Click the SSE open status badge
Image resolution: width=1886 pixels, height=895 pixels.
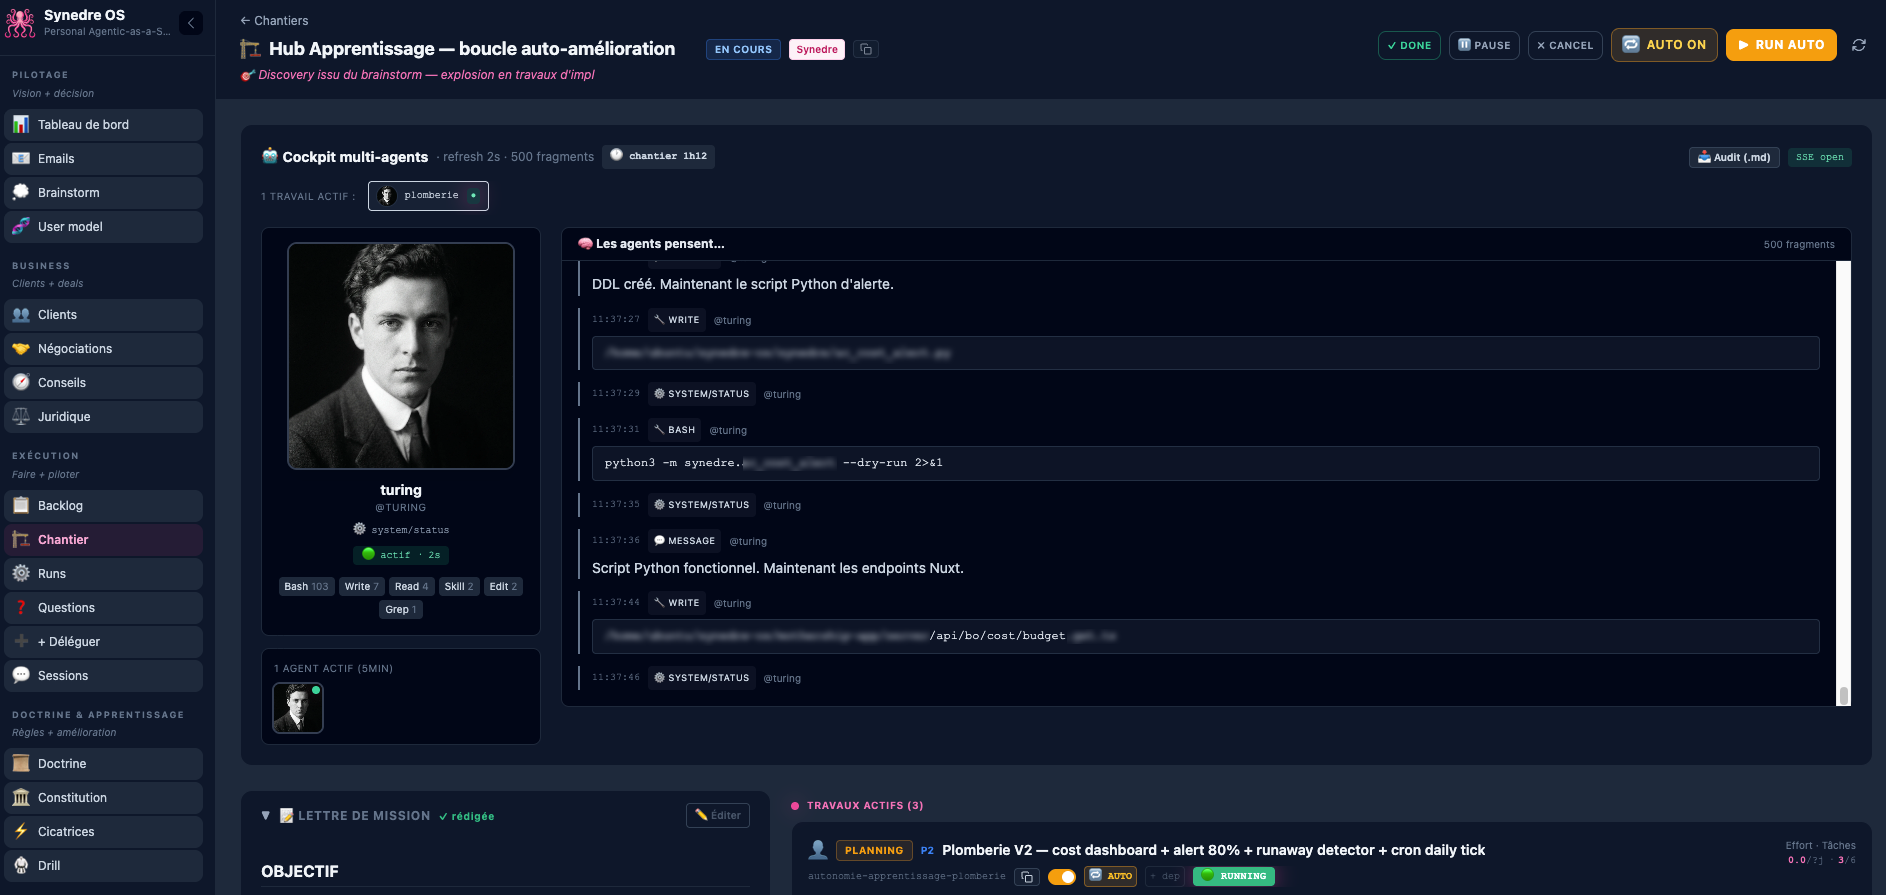tap(1820, 157)
